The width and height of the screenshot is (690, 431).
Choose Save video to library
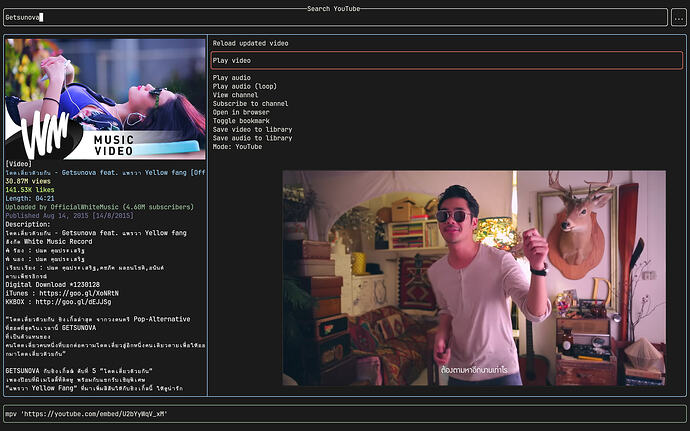252,129
